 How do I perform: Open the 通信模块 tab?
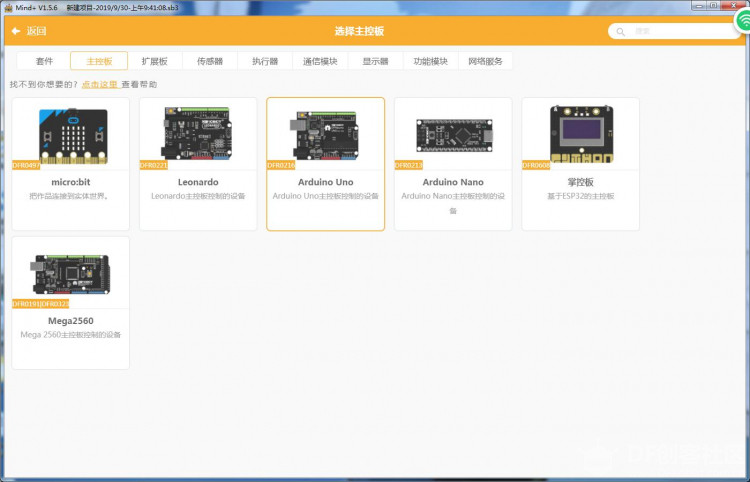[320, 61]
